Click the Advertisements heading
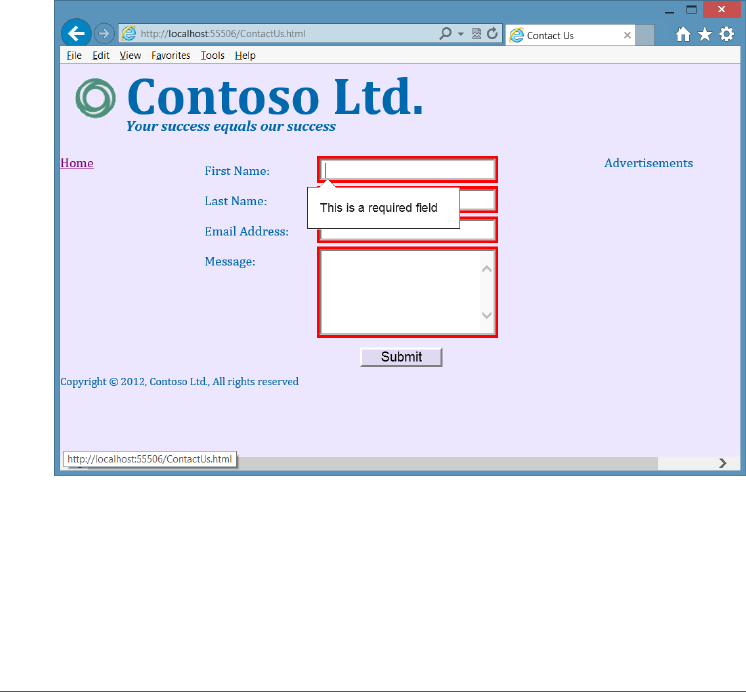Viewport: 746px width, 692px height. point(648,163)
